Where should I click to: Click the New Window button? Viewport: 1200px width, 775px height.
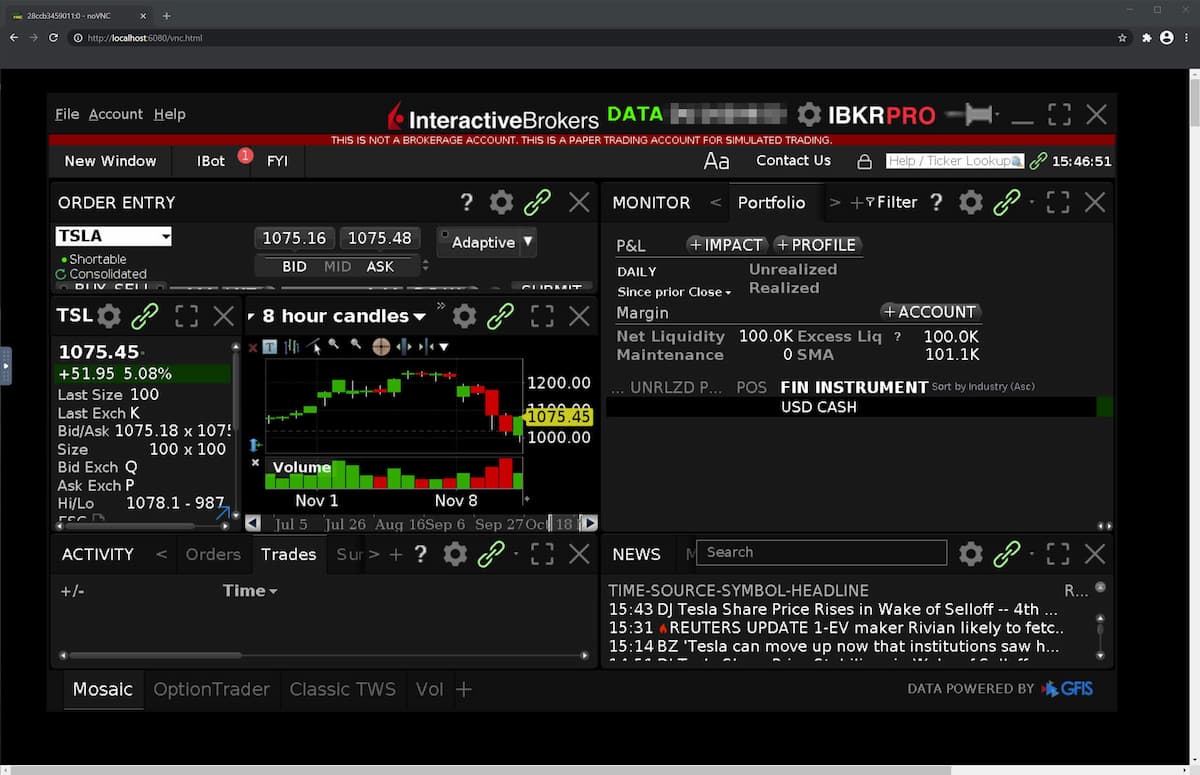click(110, 161)
